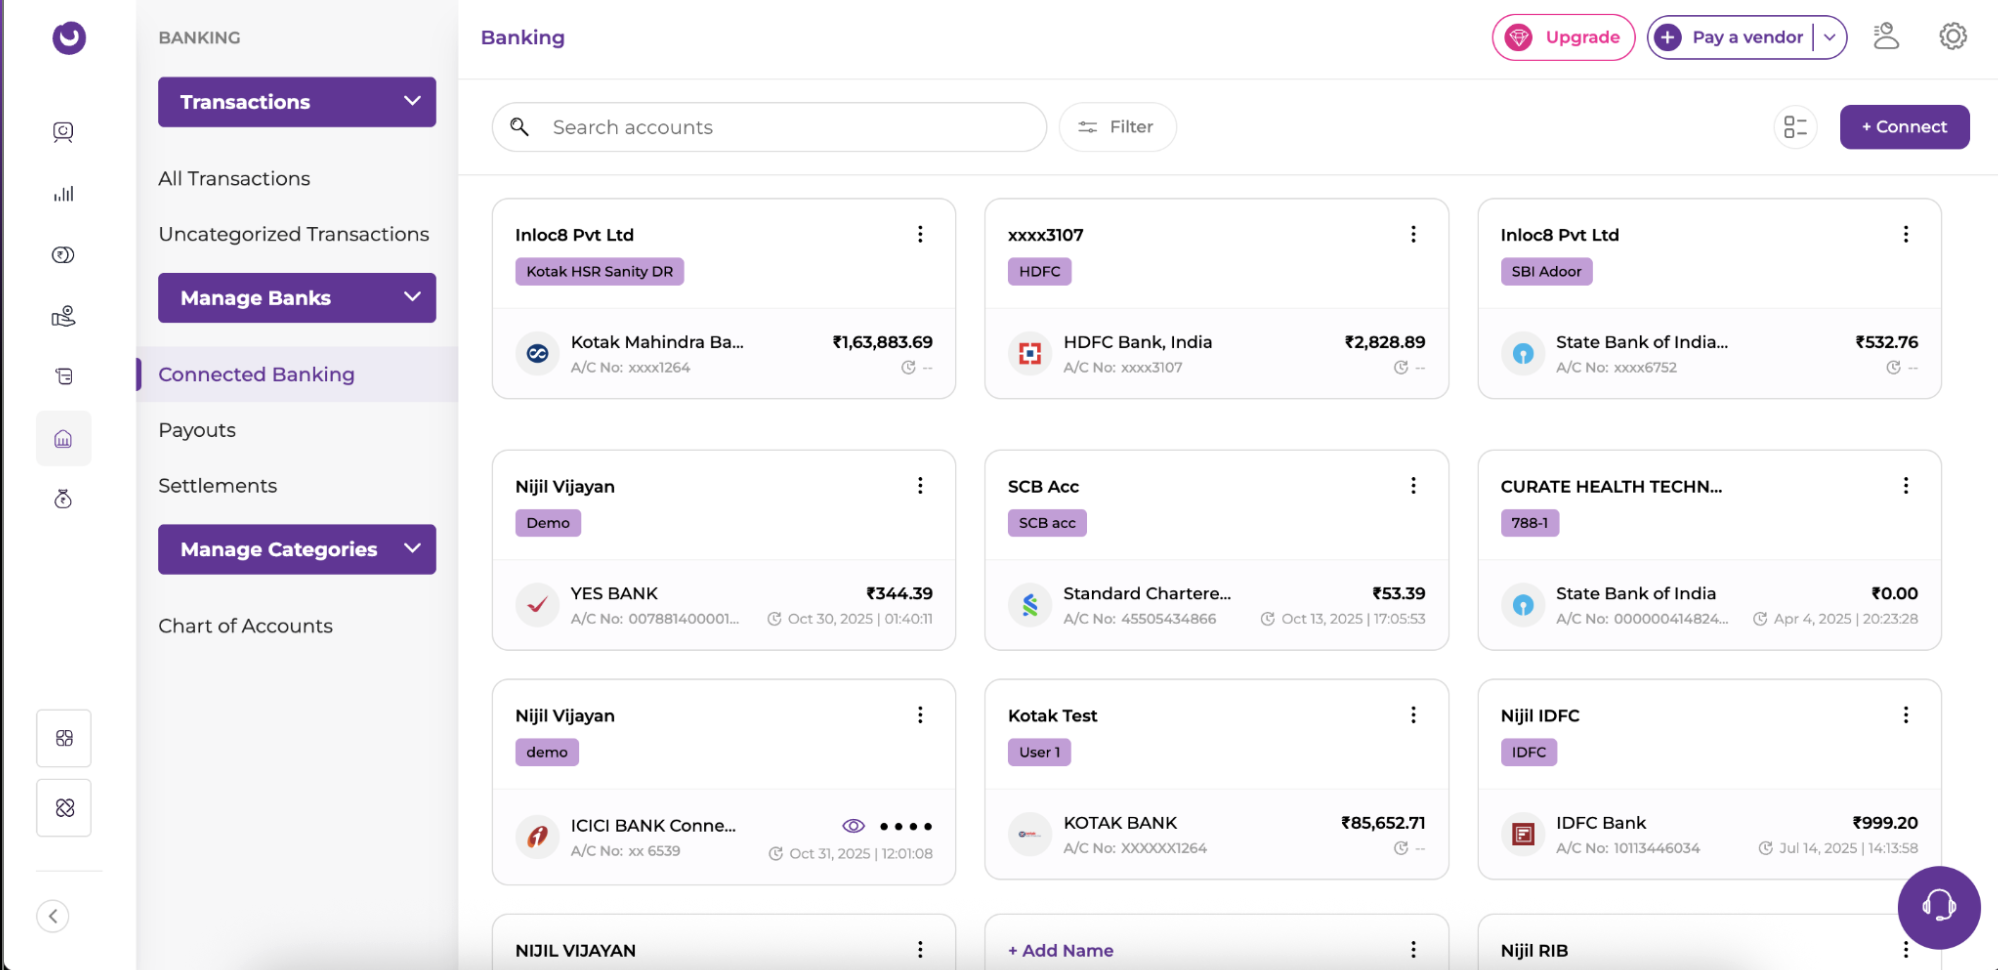Viewport: 1998px width, 970px height.
Task: Open more options on Kotak Test card
Action: coord(1413,715)
